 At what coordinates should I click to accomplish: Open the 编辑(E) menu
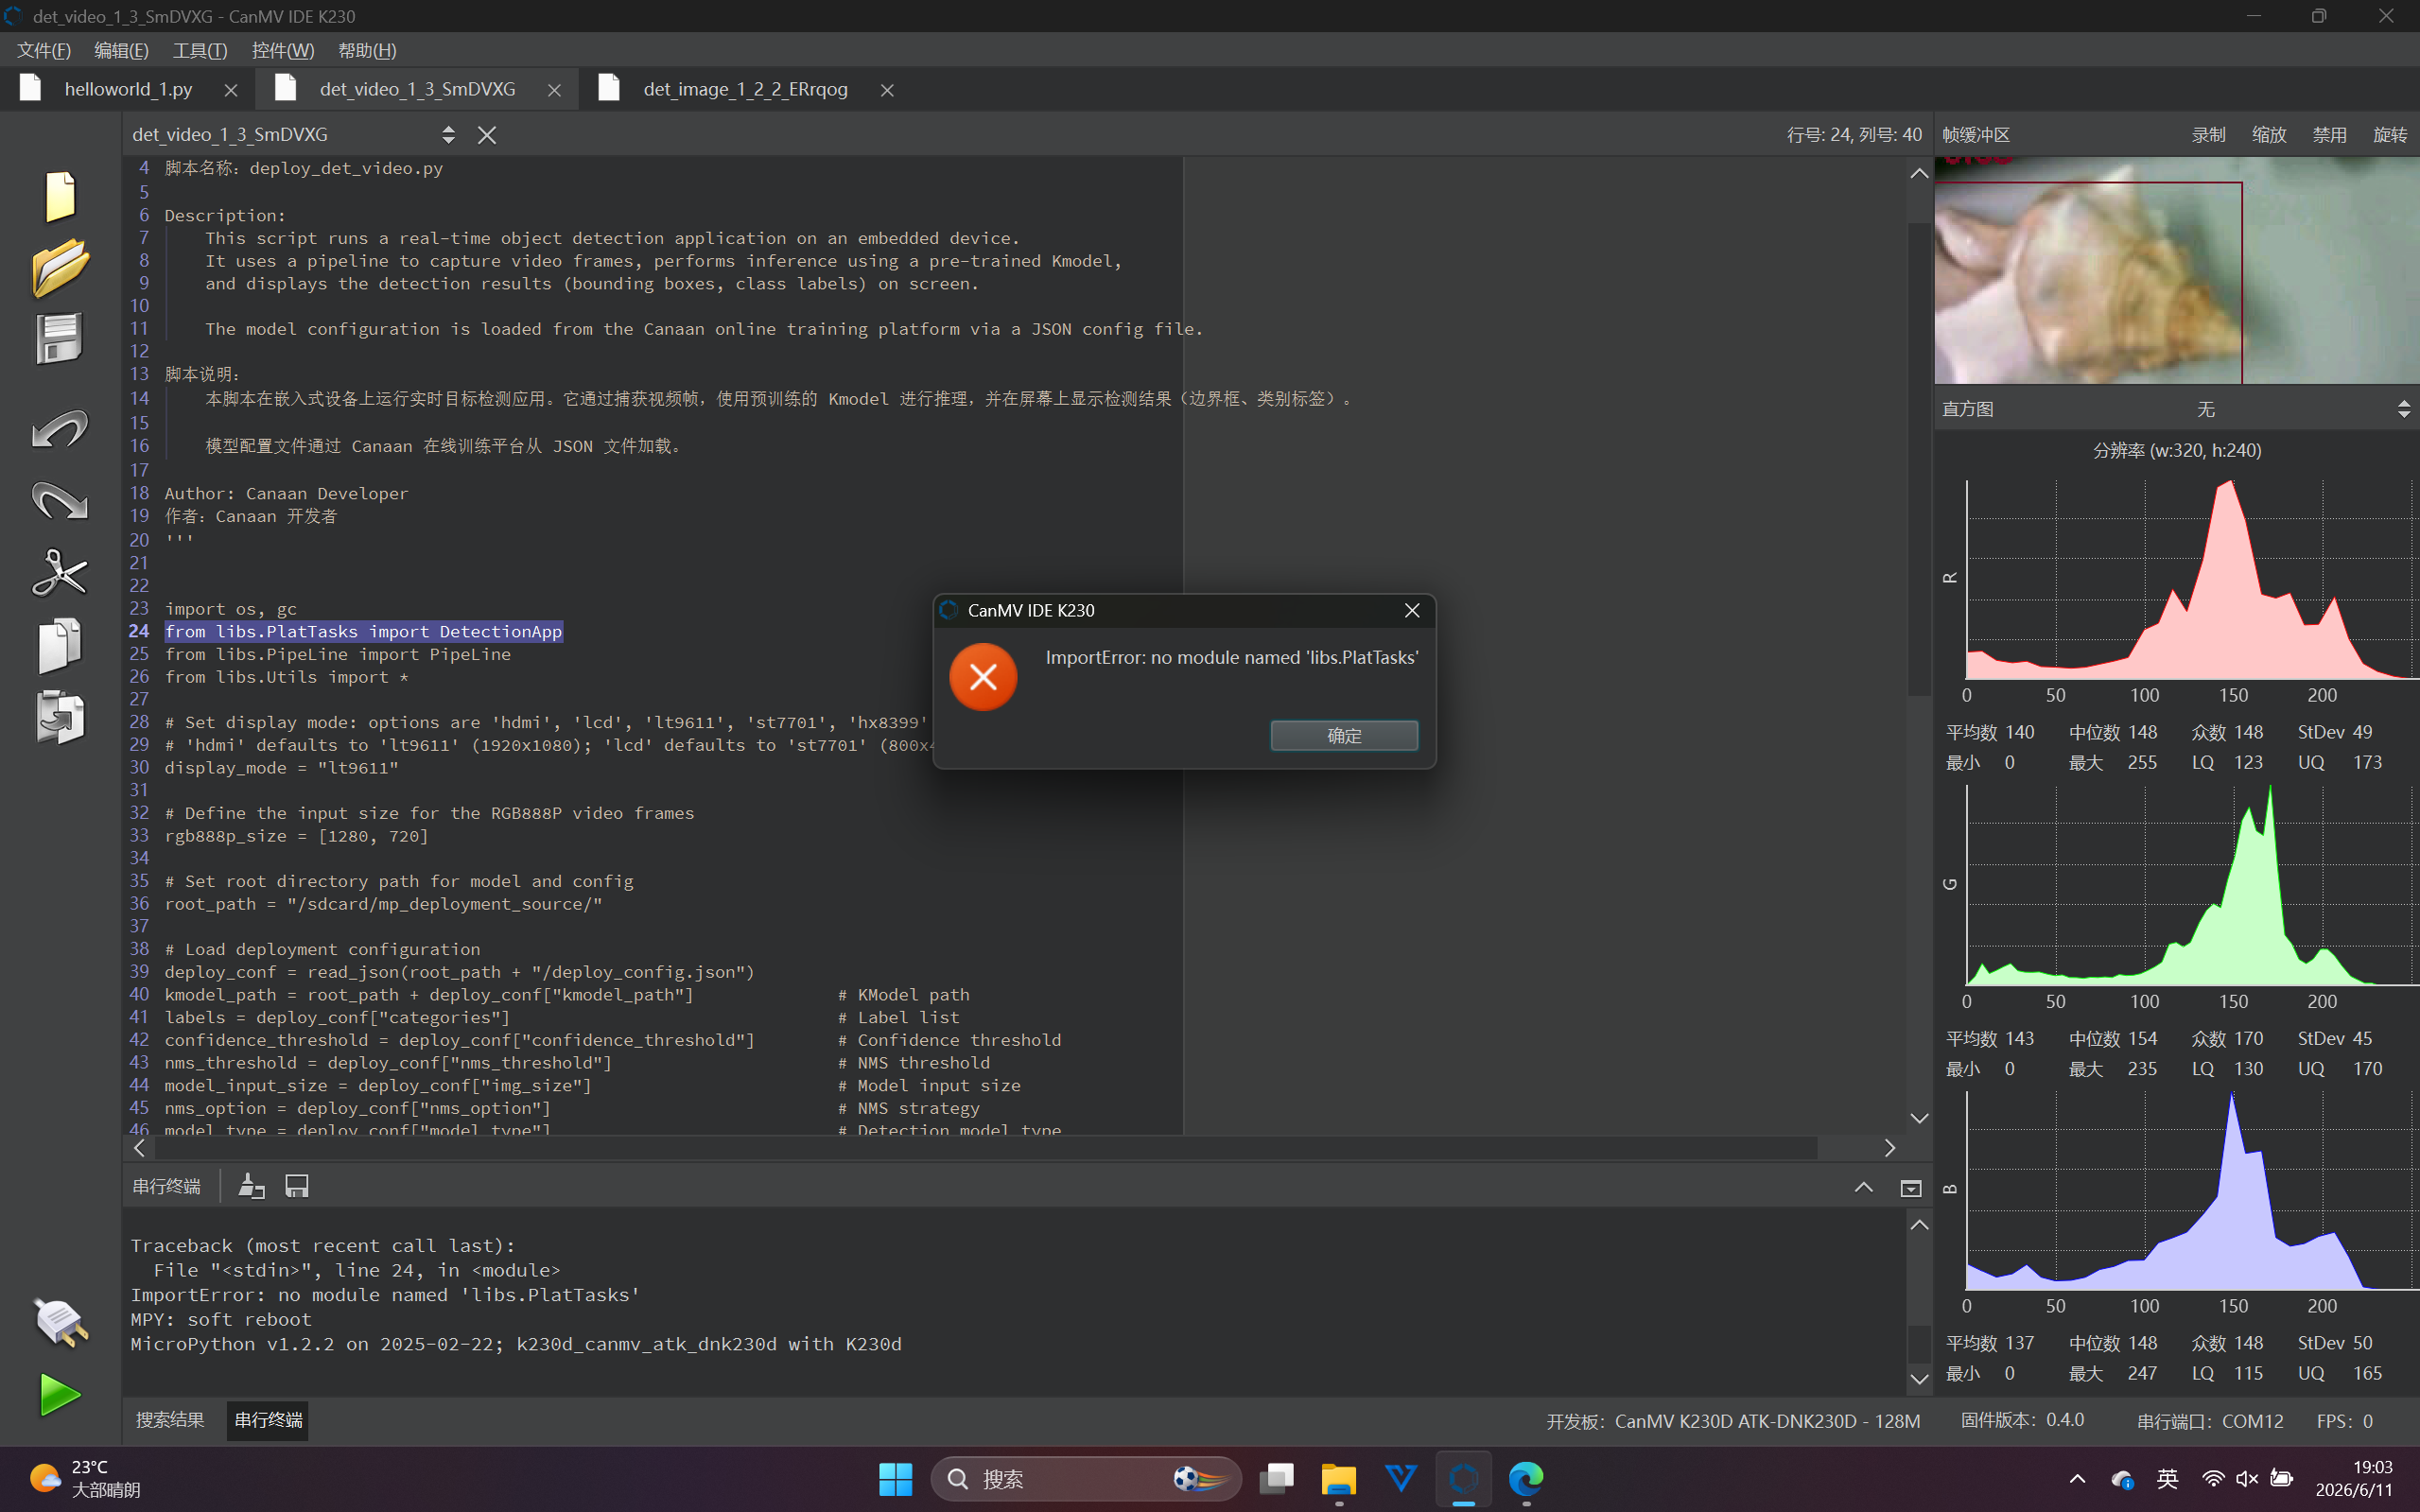coord(121,50)
